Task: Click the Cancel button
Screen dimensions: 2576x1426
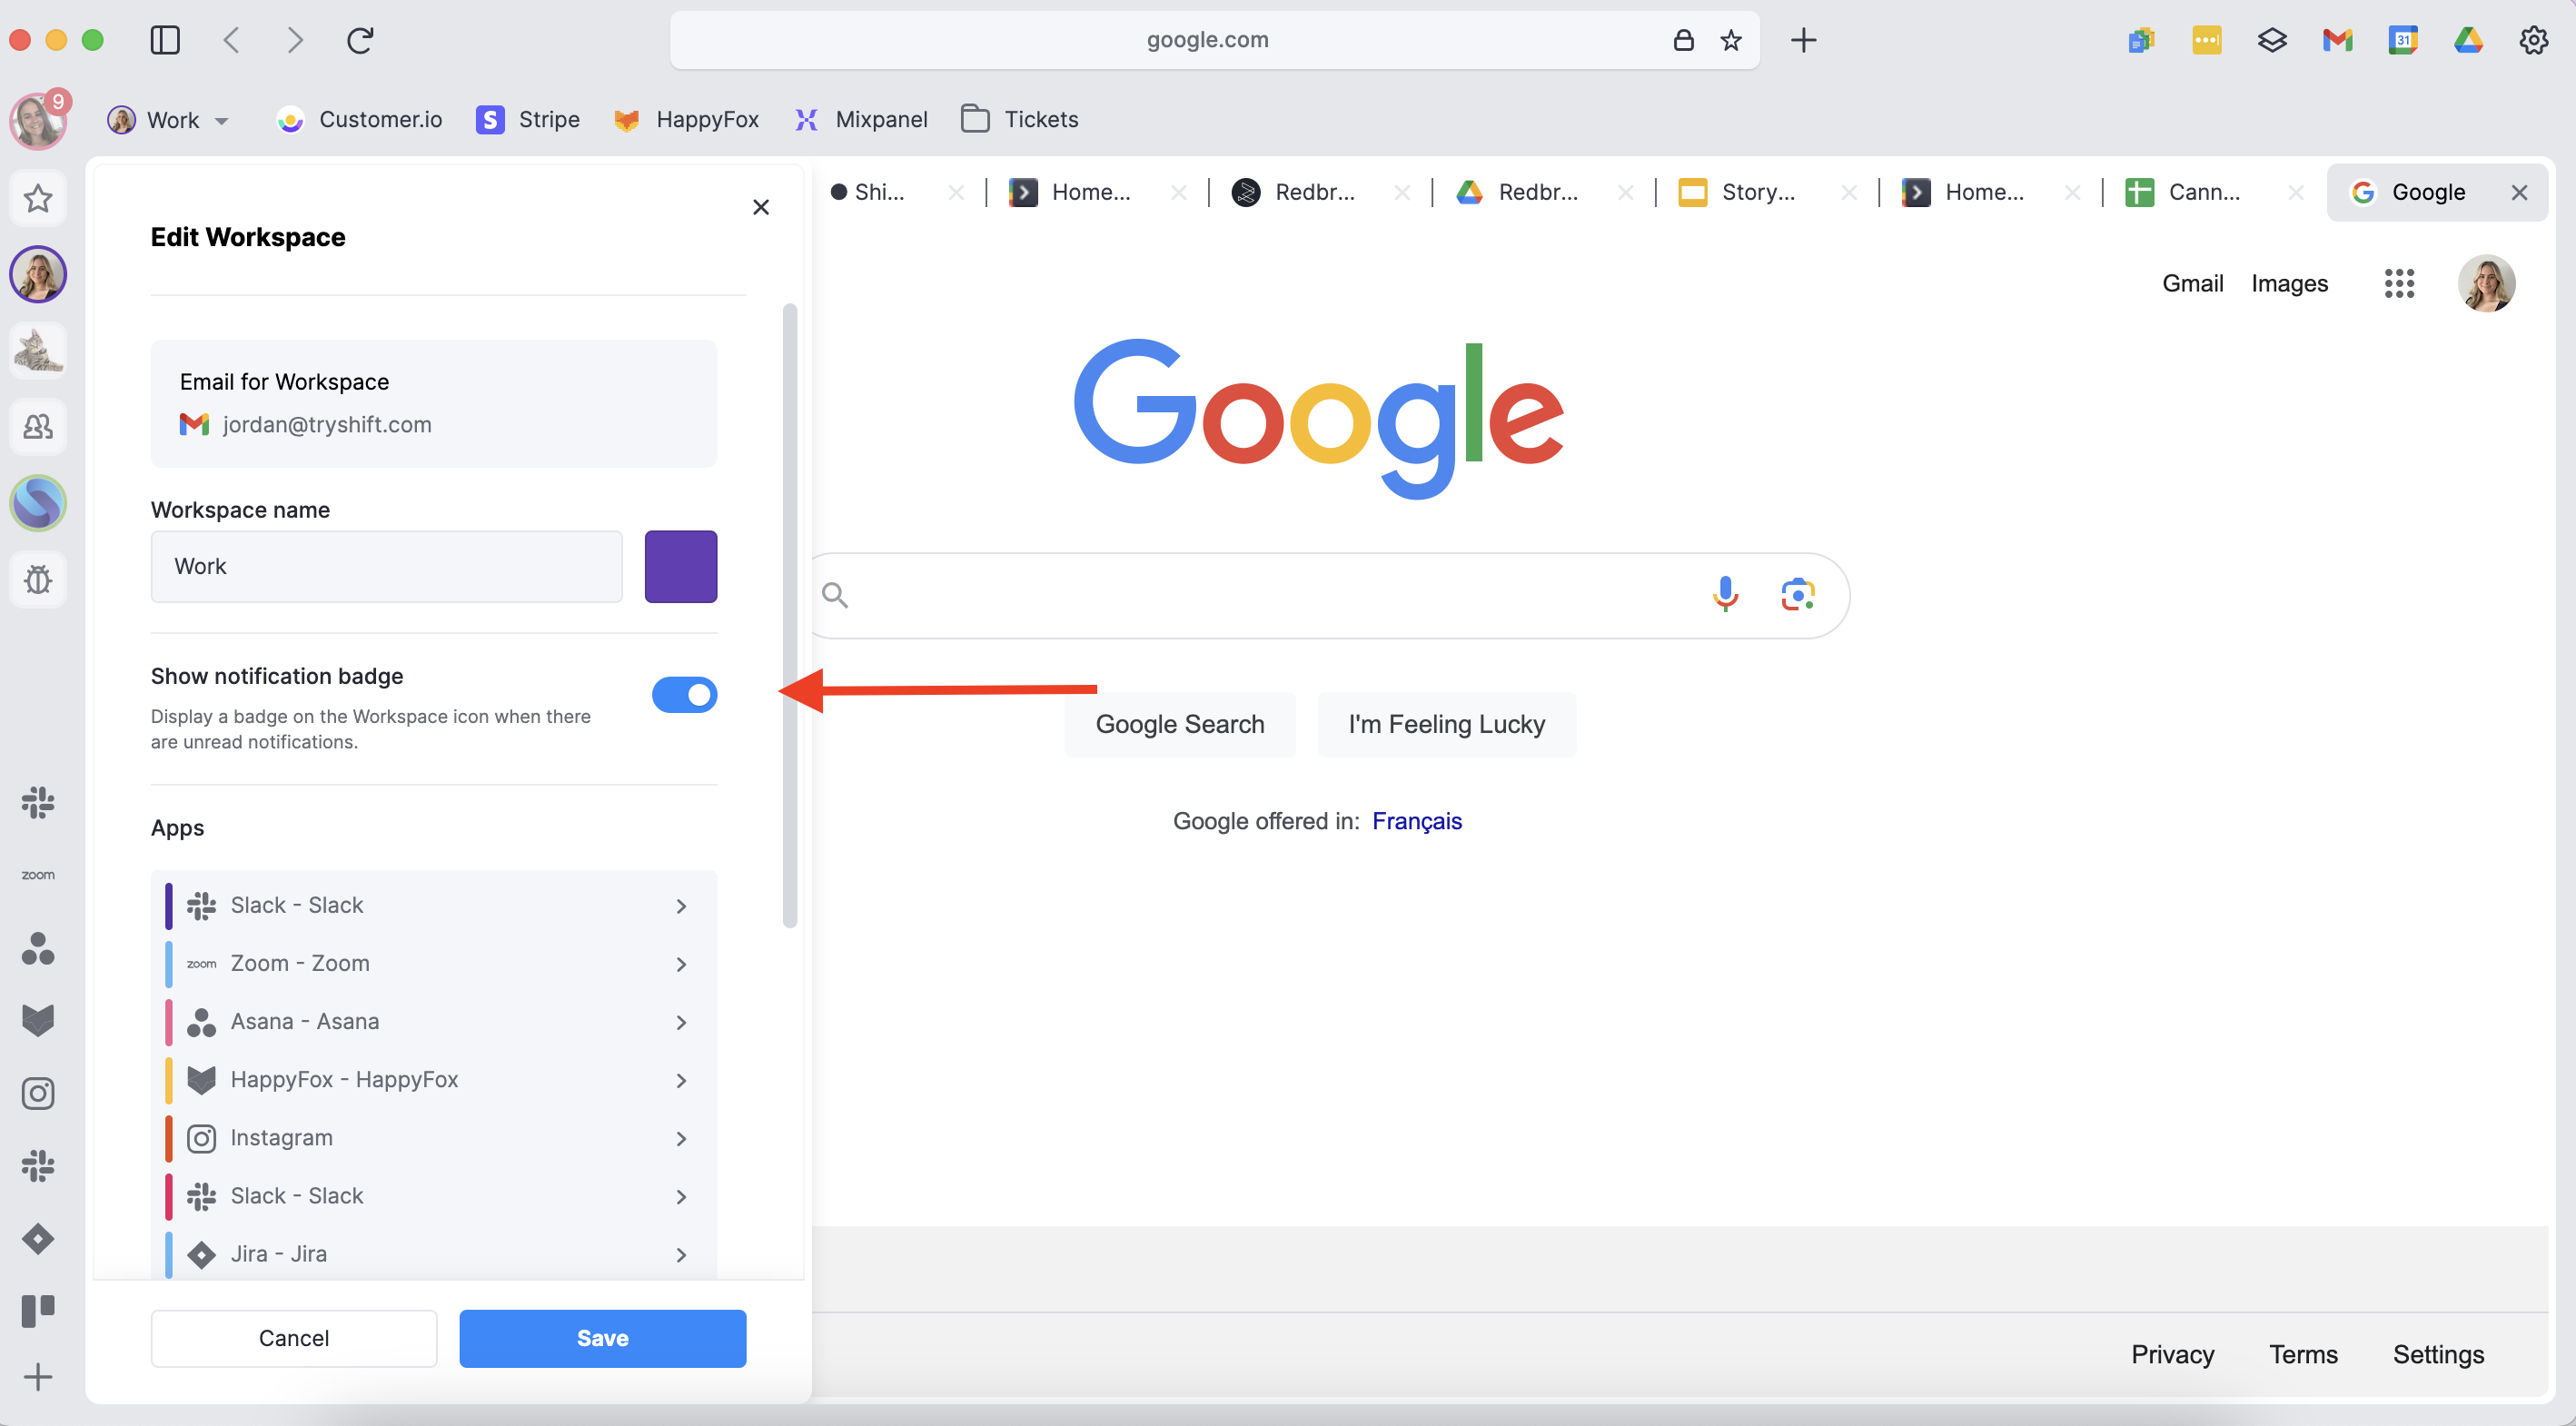Action: pos(294,1338)
